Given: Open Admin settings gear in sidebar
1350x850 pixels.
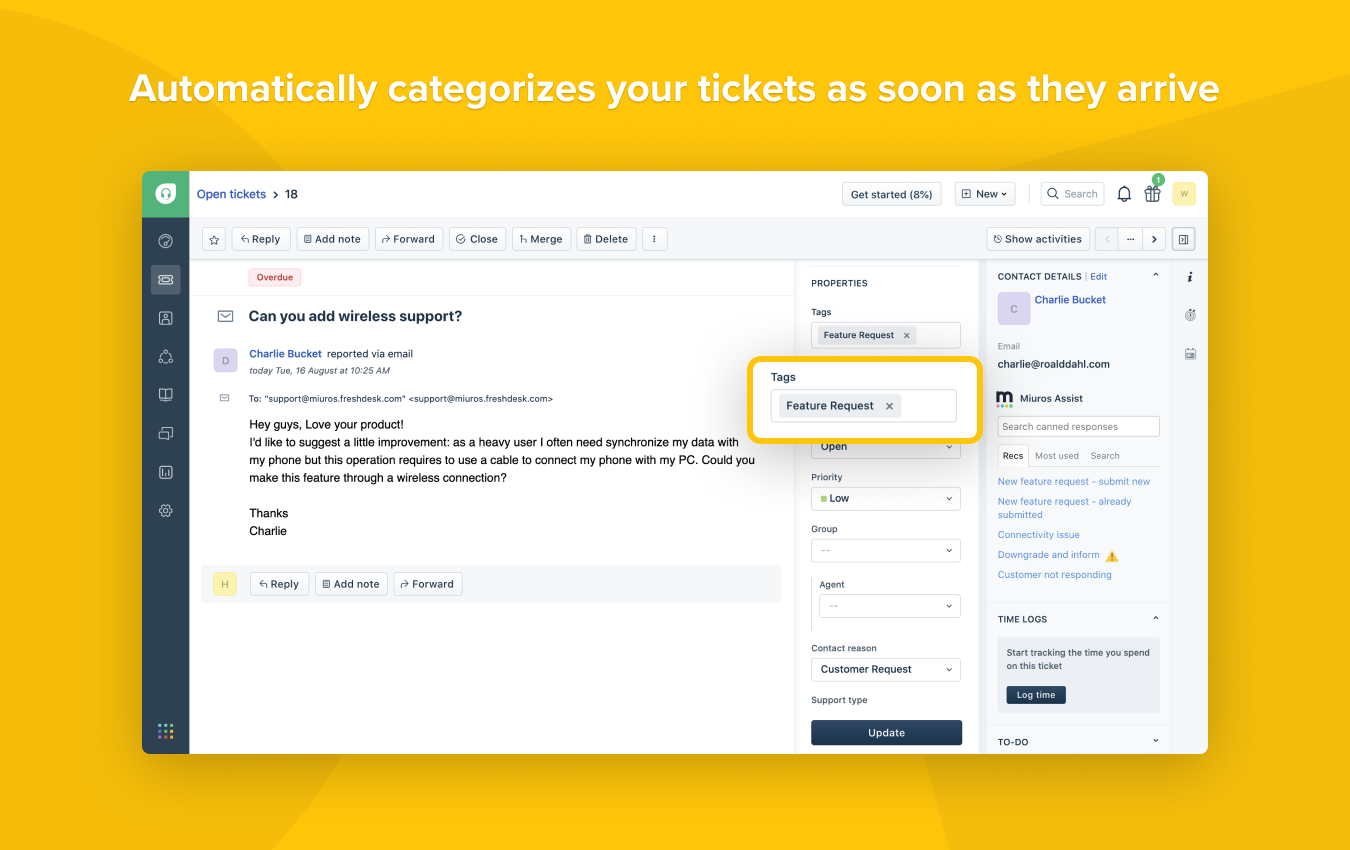Looking at the screenshot, I should tap(166, 510).
